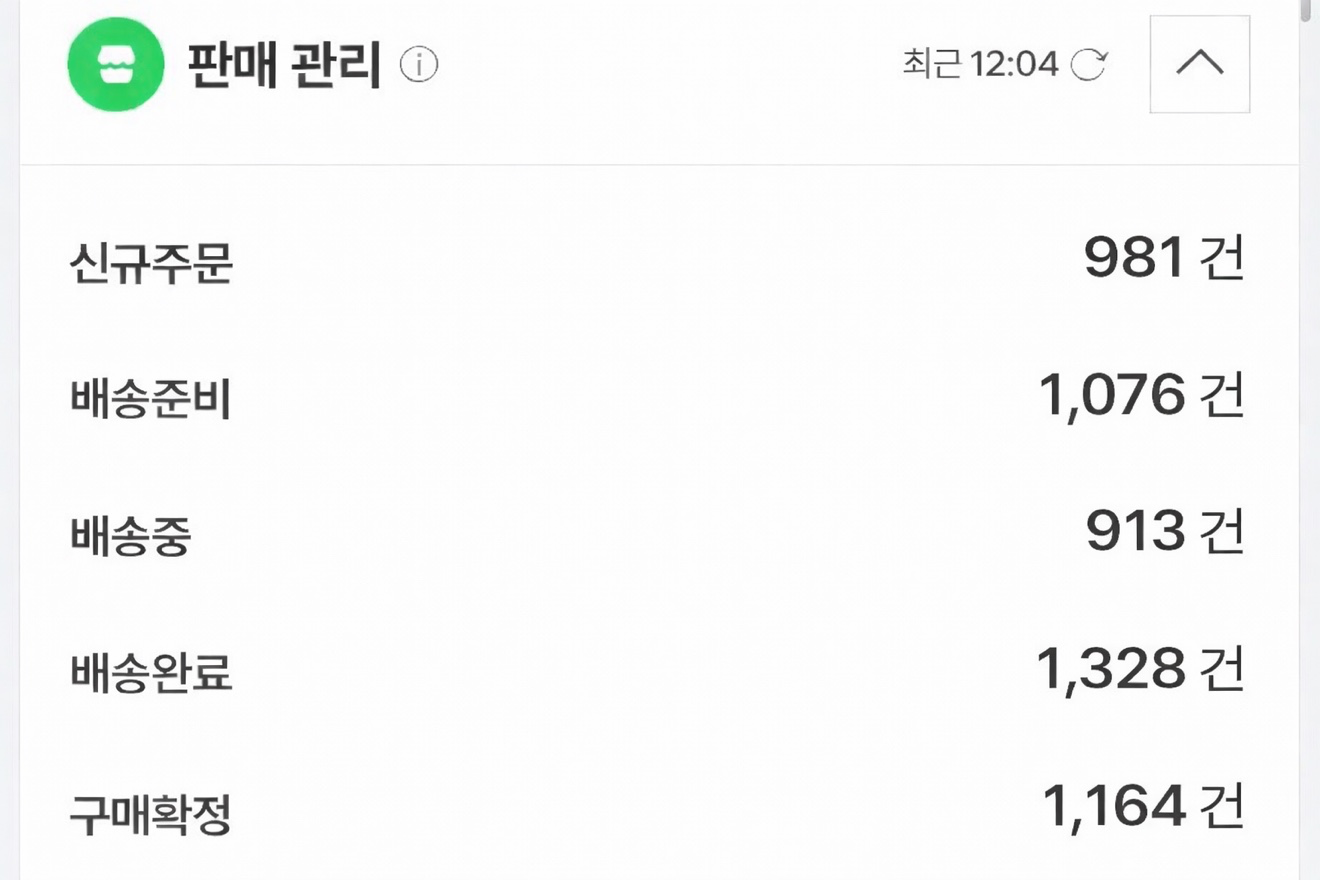The image size is (1320, 880).
Task: Click the 판매 관리 panel title
Action: pos(284,65)
